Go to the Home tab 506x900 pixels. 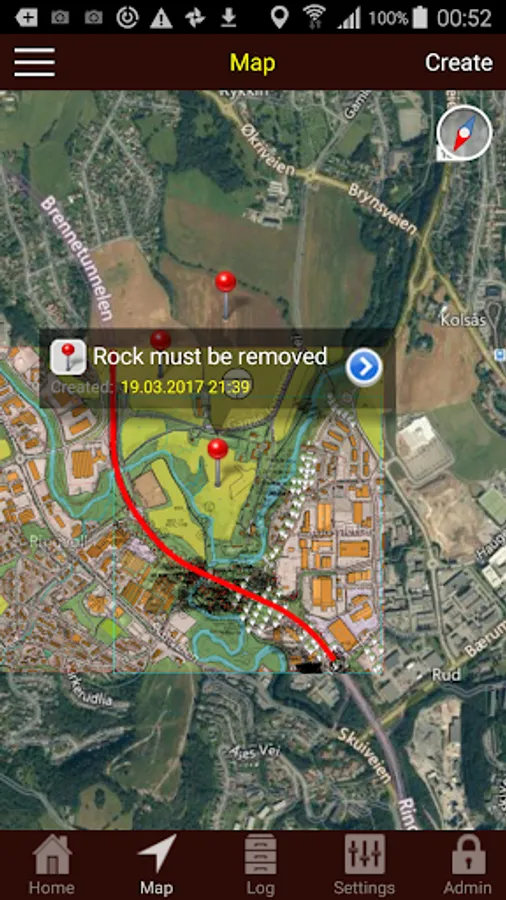52,866
